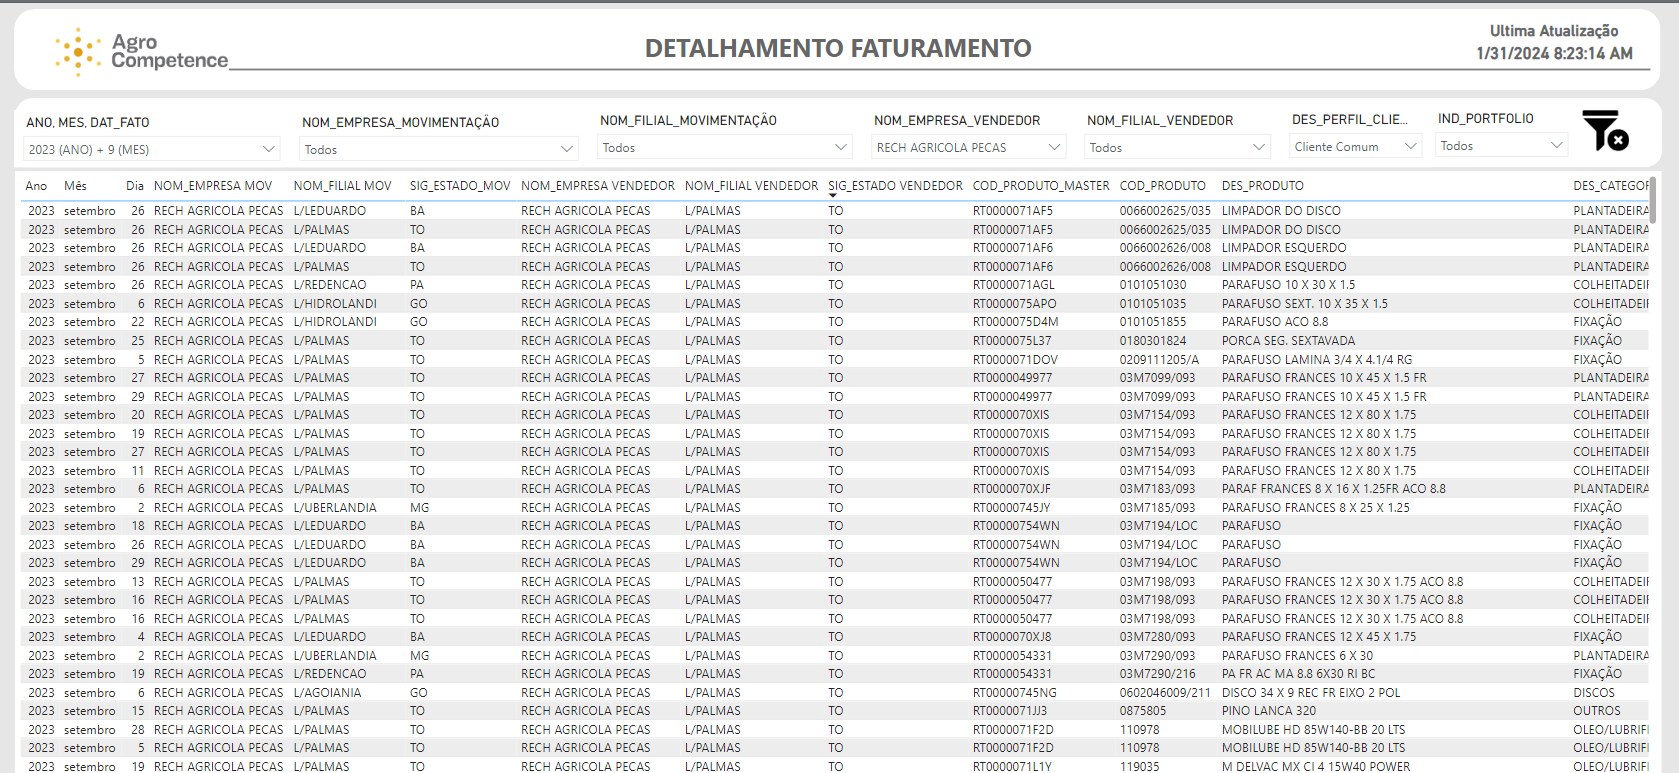Select cell RT0000070XJF

point(1011,489)
